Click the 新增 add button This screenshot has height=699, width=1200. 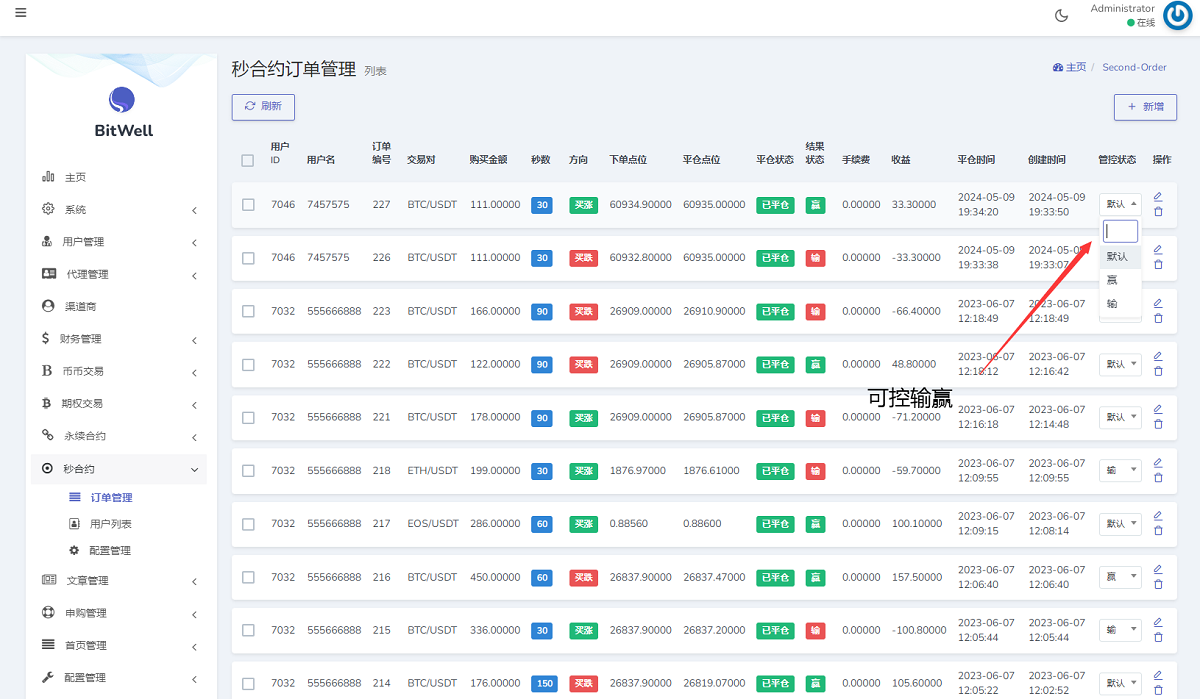point(1145,107)
